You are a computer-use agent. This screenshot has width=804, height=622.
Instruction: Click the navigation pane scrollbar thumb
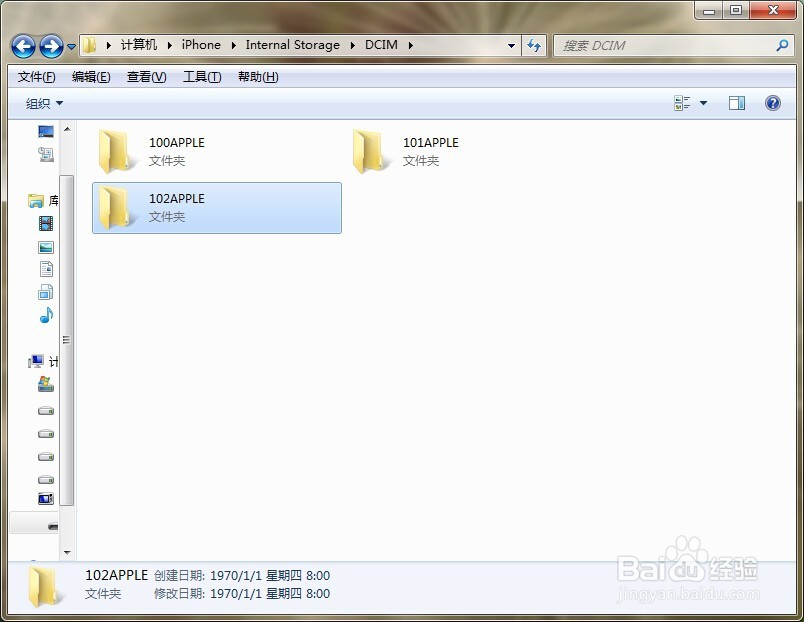(x=67, y=340)
